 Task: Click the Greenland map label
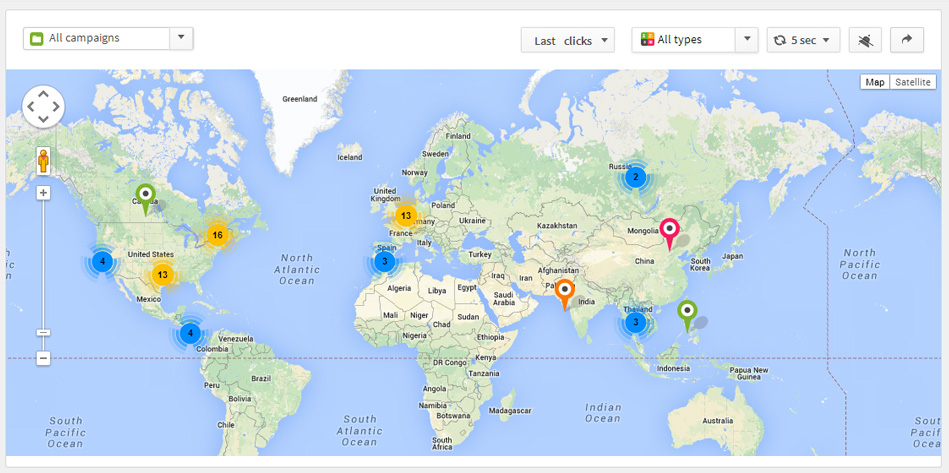point(300,99)
